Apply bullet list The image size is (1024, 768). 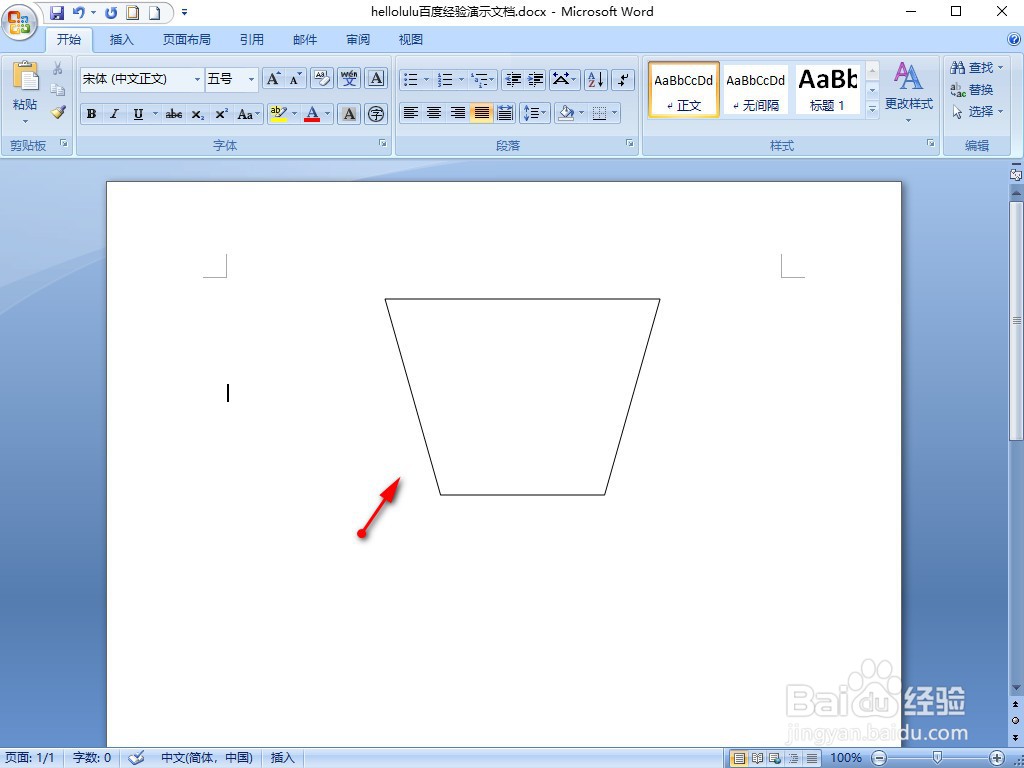coord(411,80)
